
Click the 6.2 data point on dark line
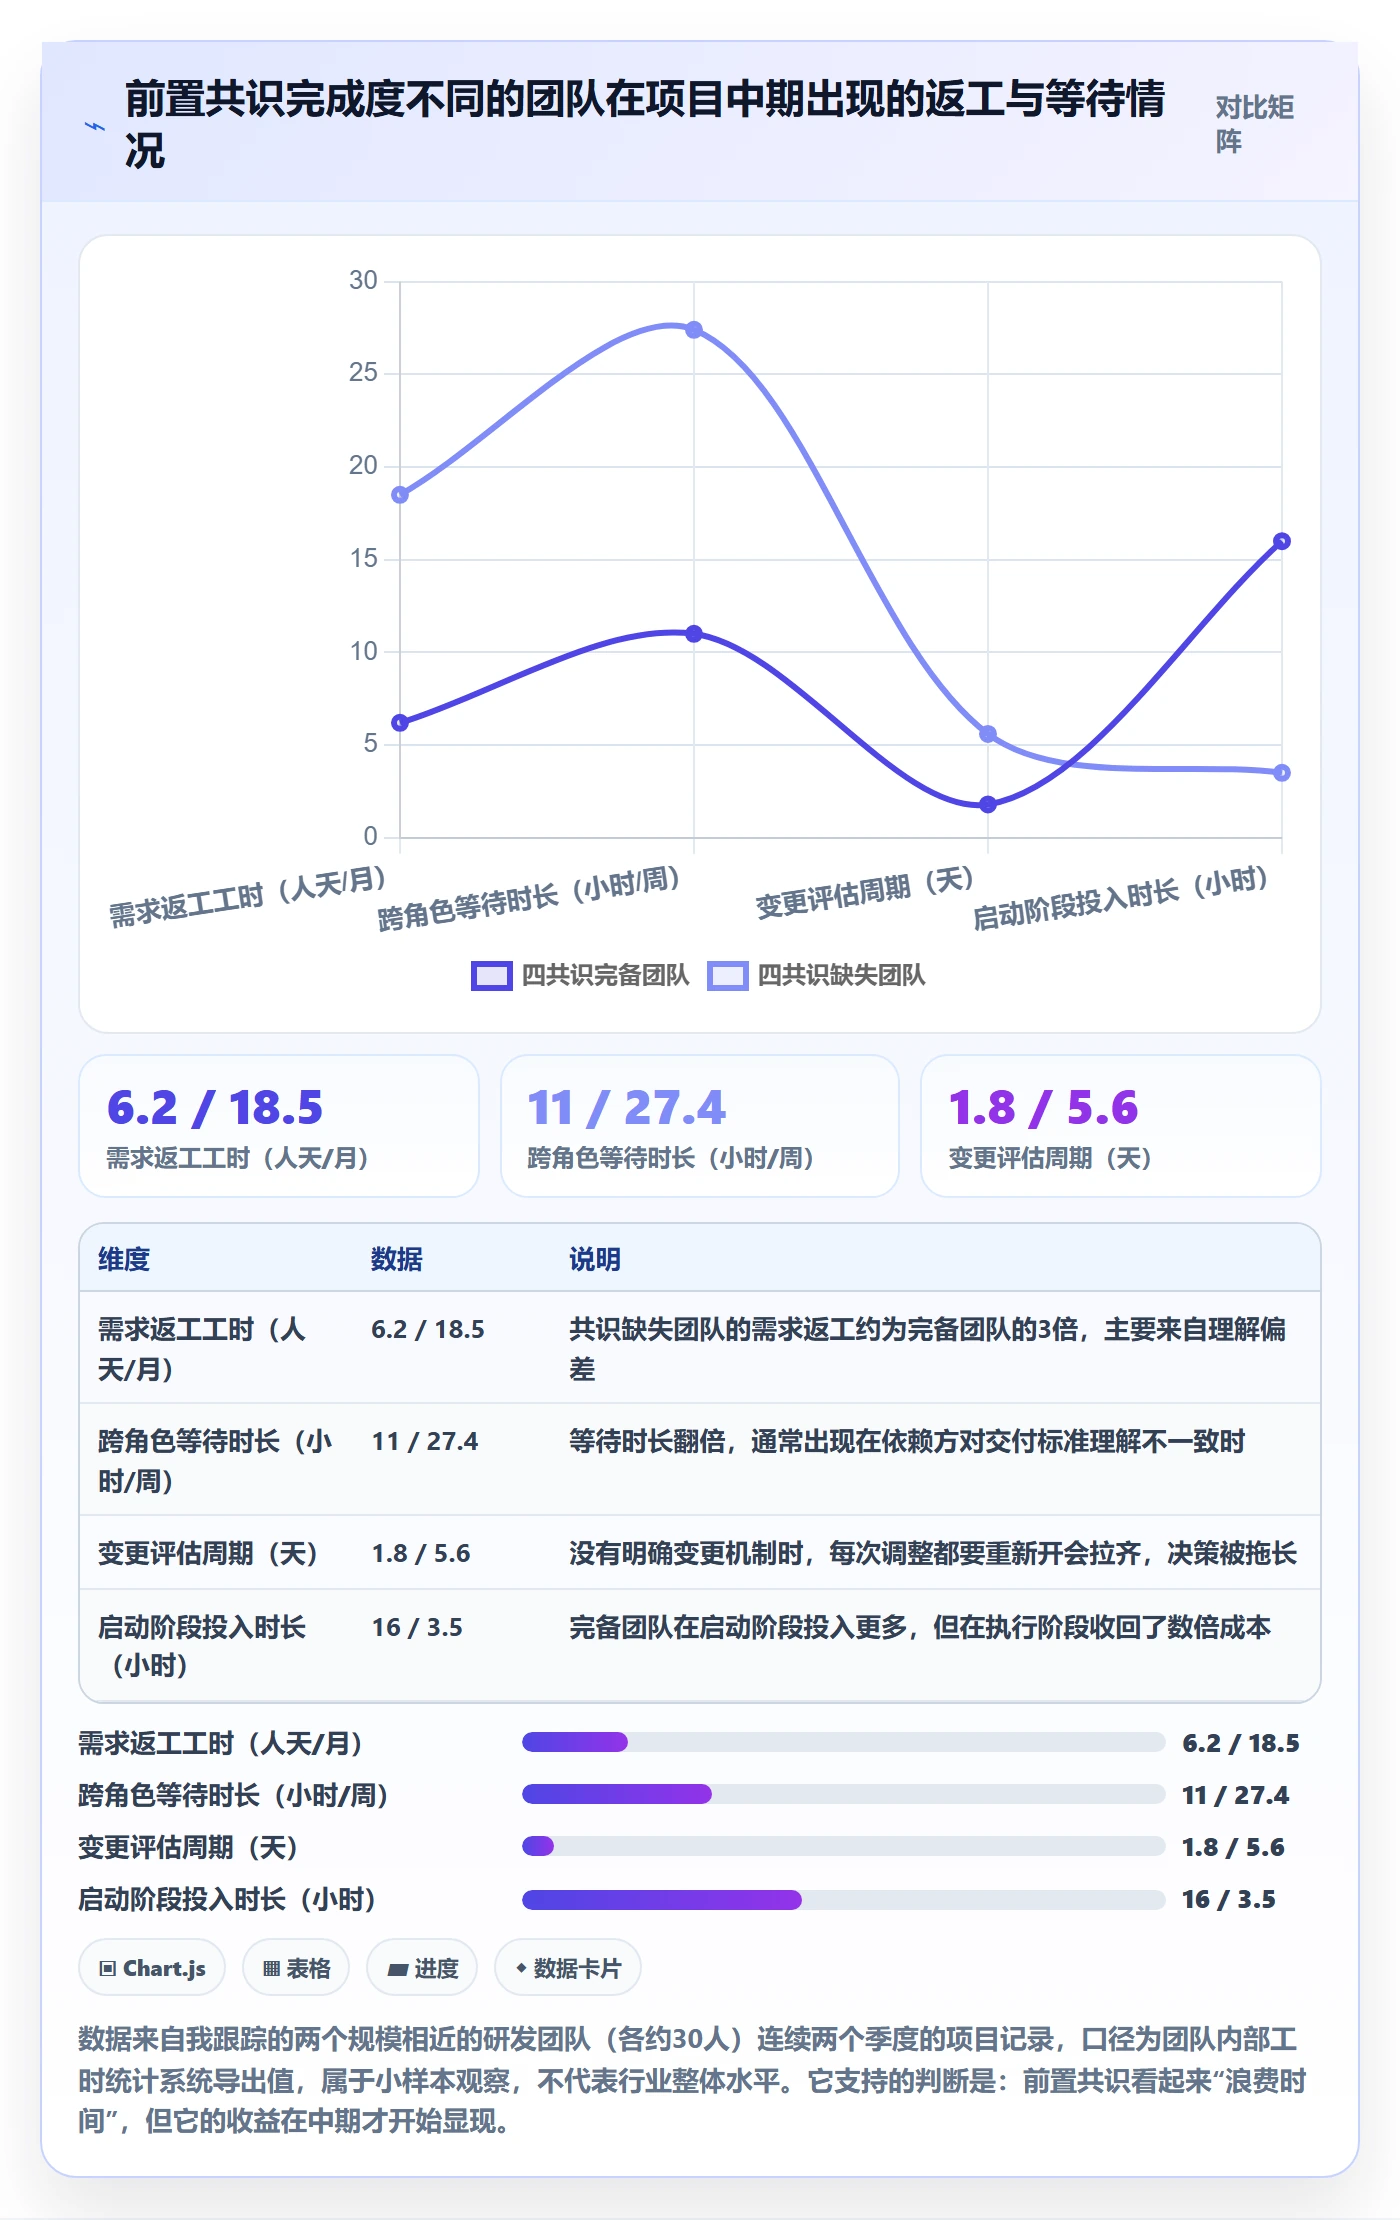[400, 723]
